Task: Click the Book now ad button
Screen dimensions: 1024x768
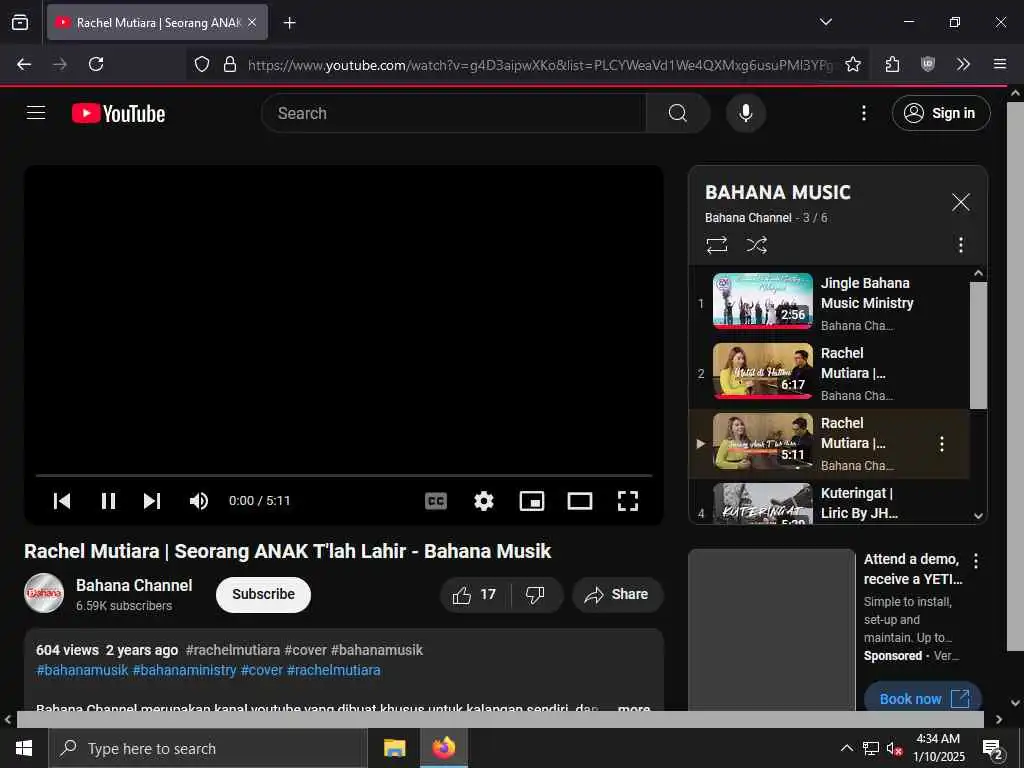Action: [923, 697]
